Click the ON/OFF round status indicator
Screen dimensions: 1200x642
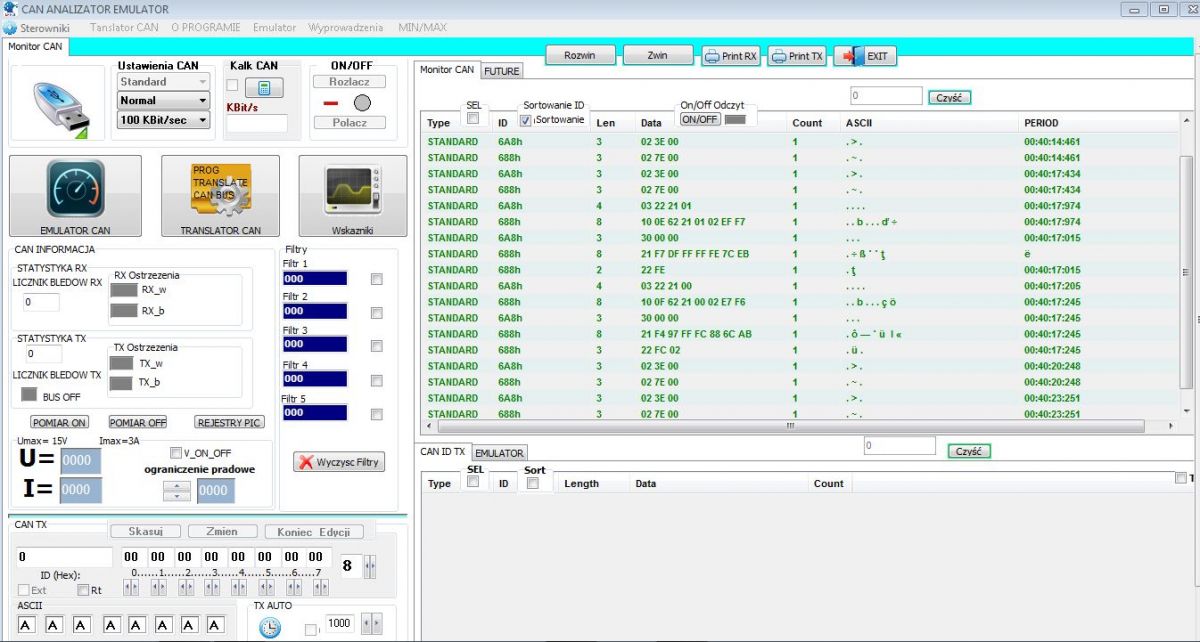click(x=362, y=103)
